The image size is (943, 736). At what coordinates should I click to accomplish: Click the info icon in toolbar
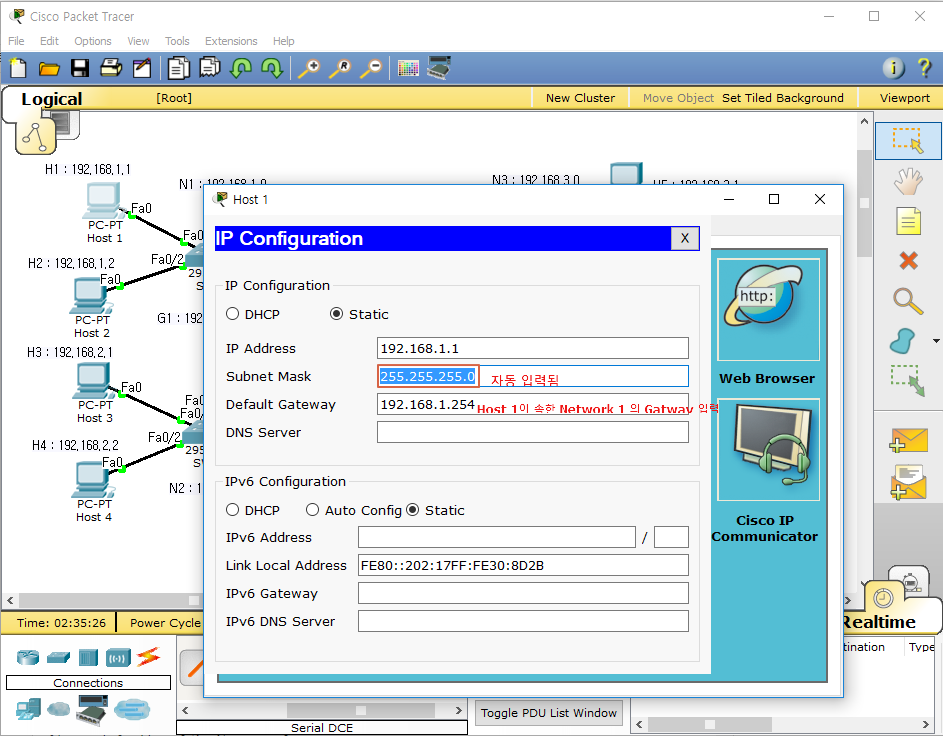(894, 68)
